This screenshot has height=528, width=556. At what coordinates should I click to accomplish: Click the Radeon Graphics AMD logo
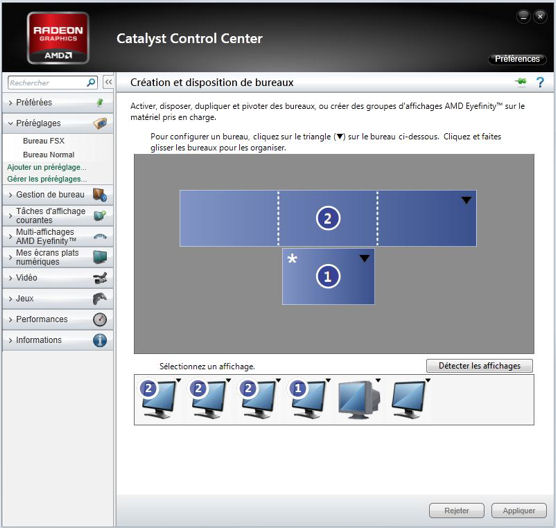coord(58,38)
